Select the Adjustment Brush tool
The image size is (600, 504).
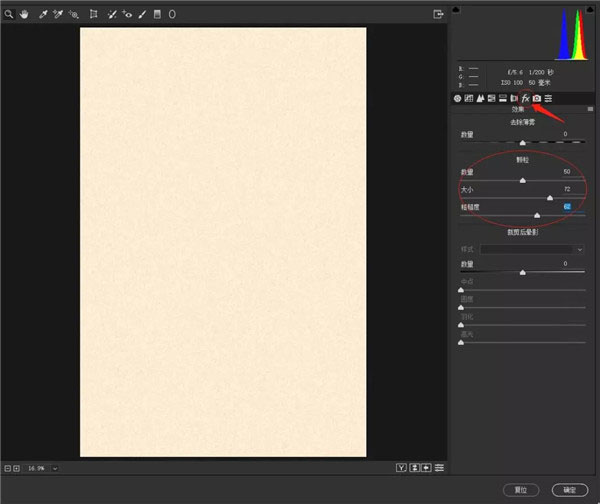point(142,15)
